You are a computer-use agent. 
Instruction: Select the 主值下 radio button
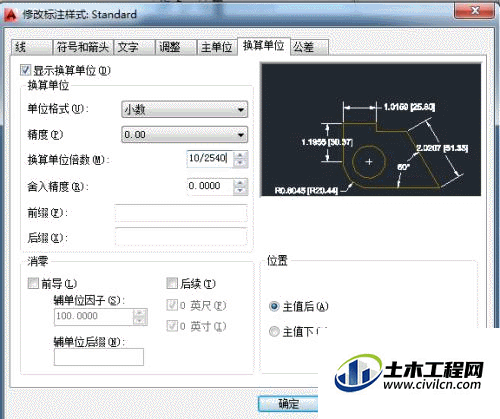click(x=274, y=331)
